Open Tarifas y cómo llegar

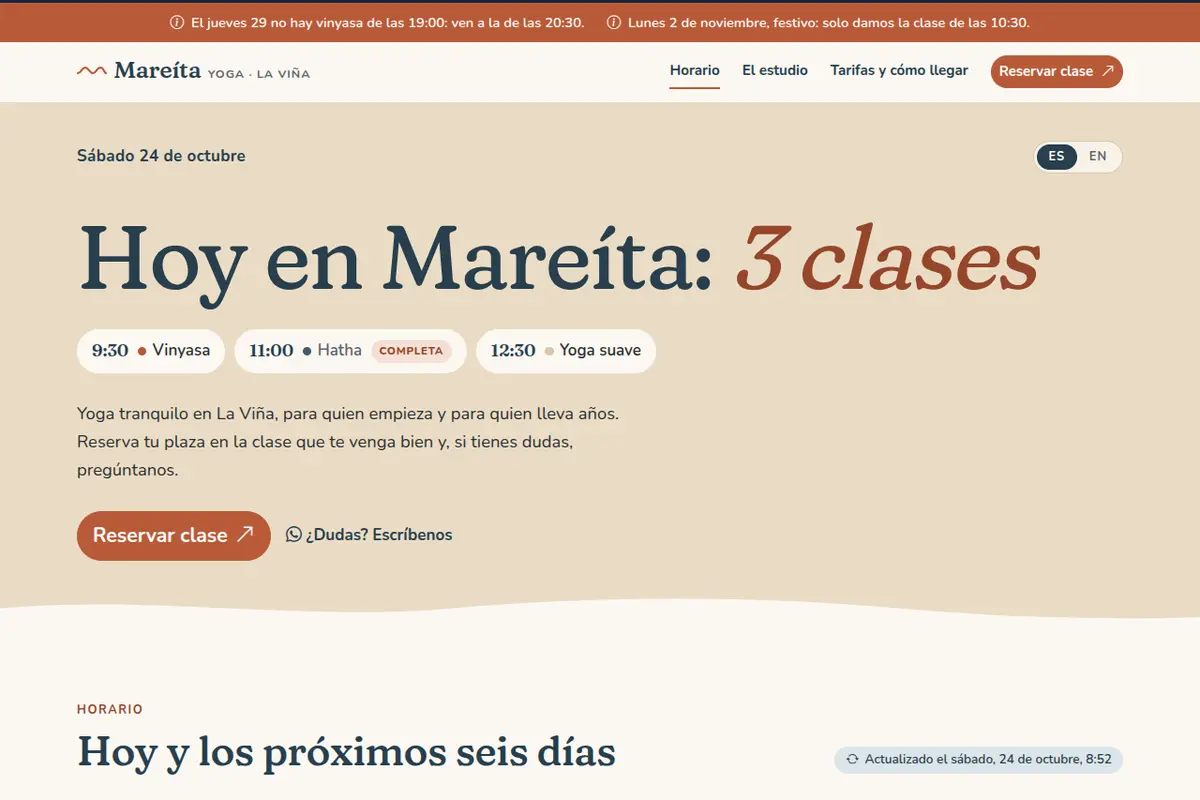899,71
